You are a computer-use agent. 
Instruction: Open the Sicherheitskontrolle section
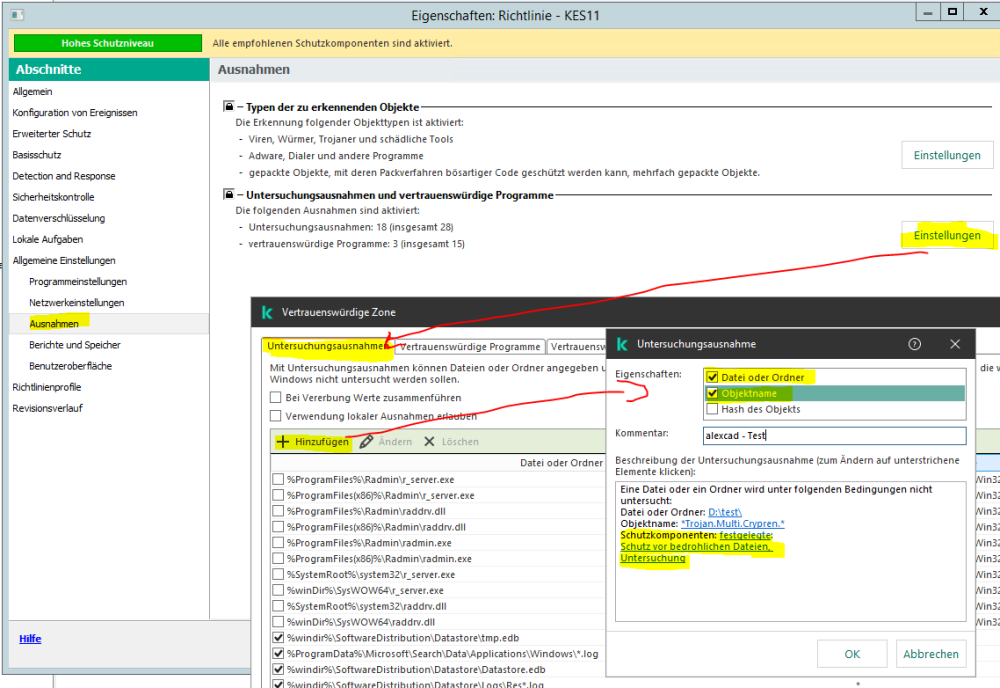pyautogui.click(x=54, y=197)
